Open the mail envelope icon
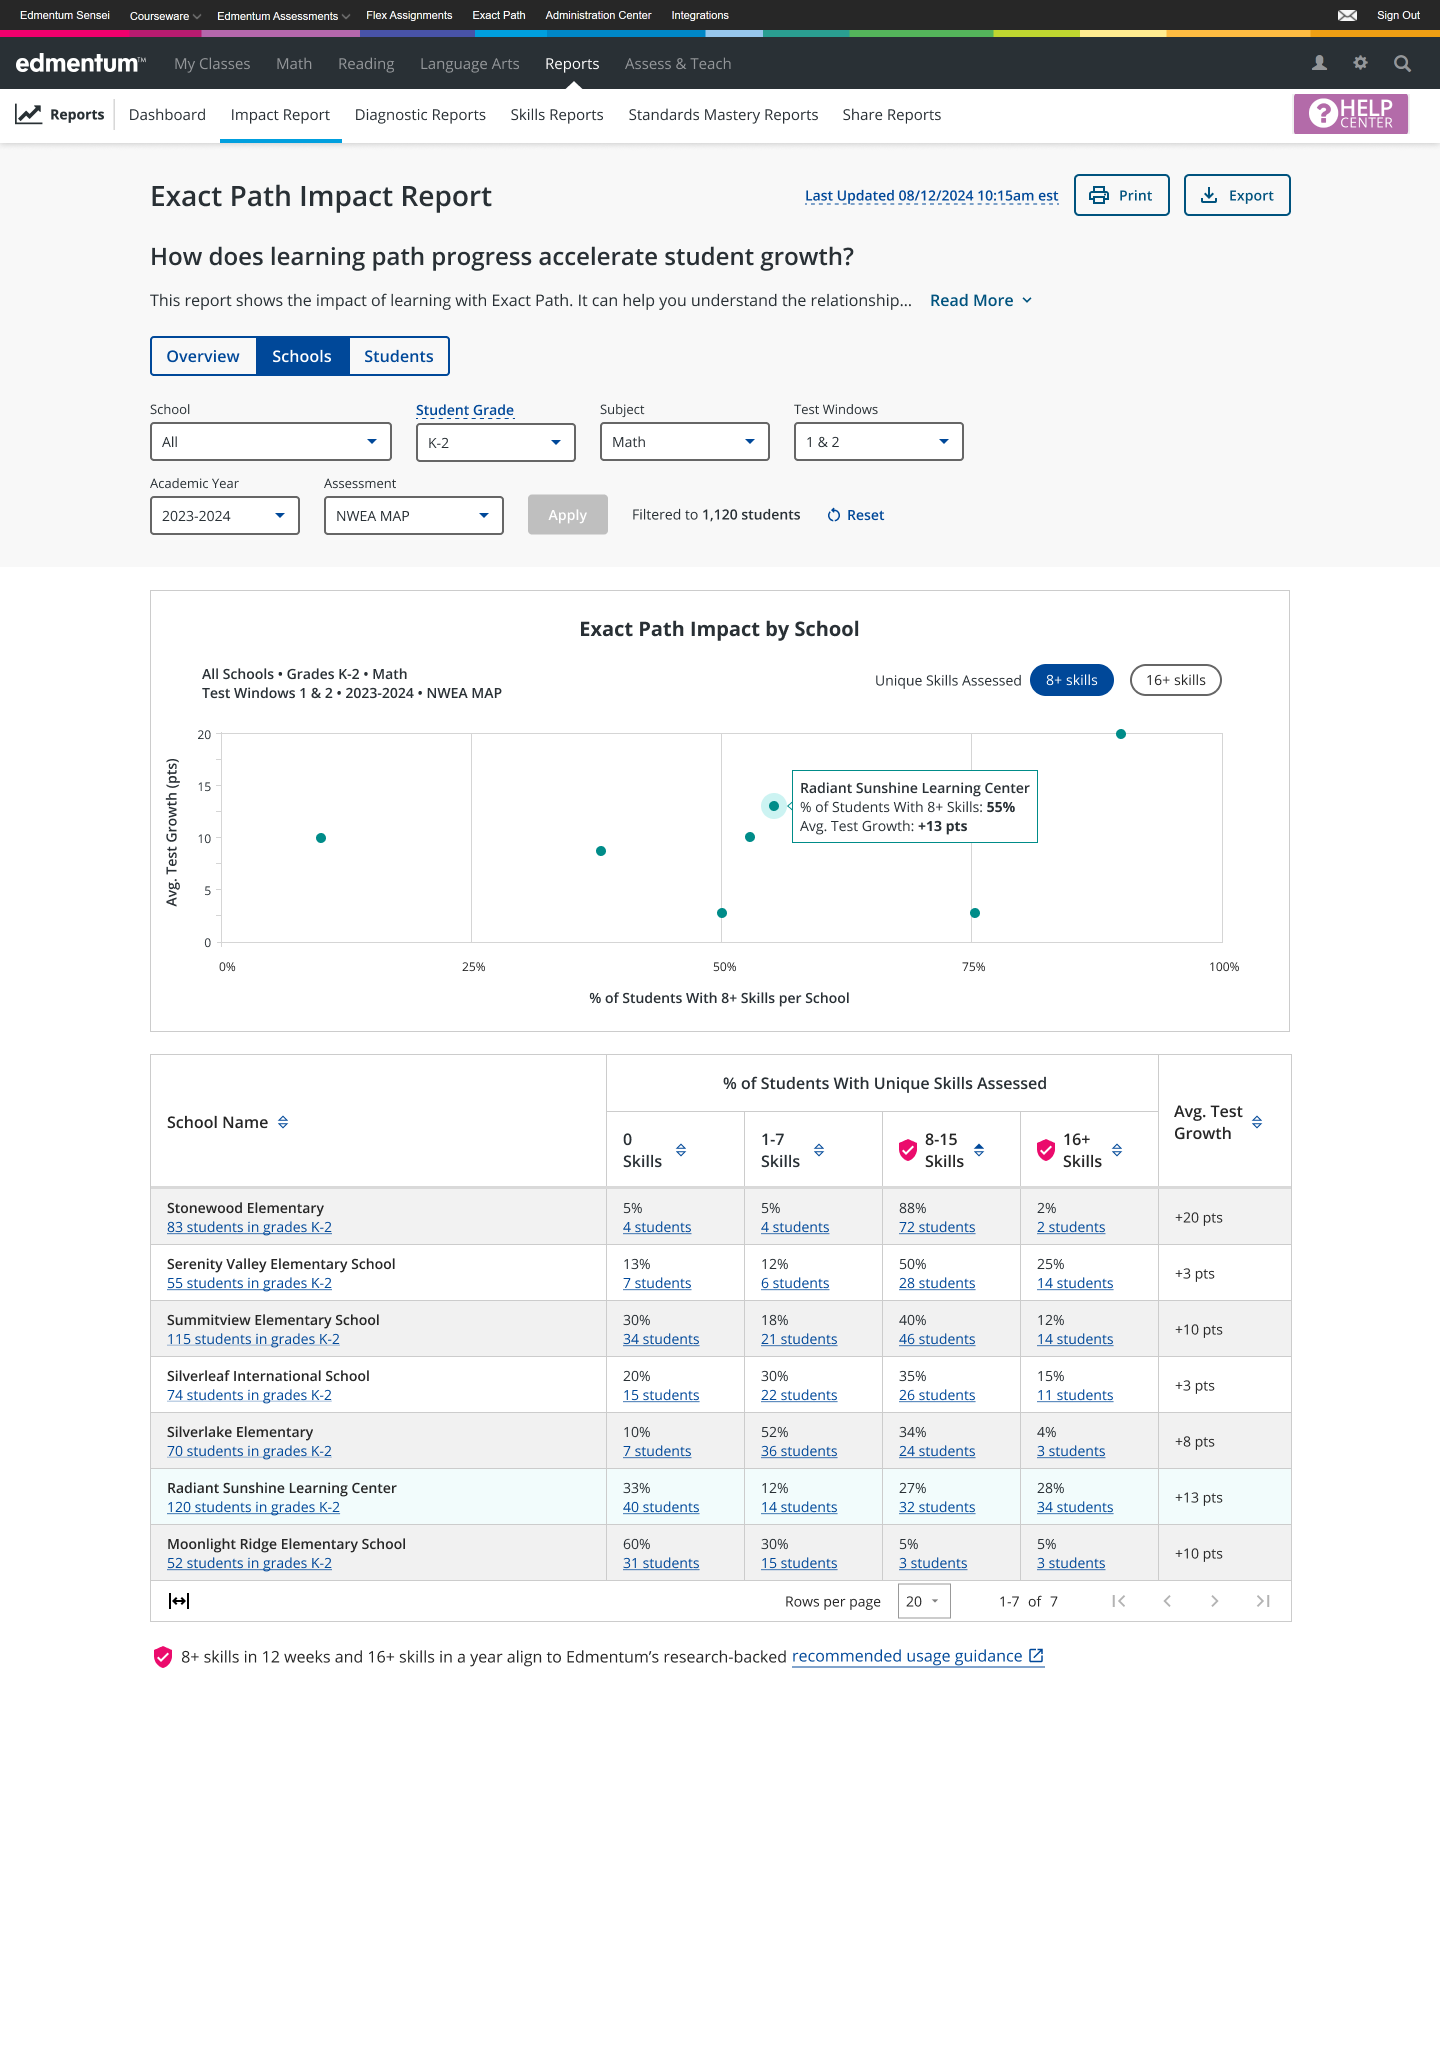Image resolution: width=1440 pixels, height=2050 pixels. pyautogui.click(x=1347, y=15)
